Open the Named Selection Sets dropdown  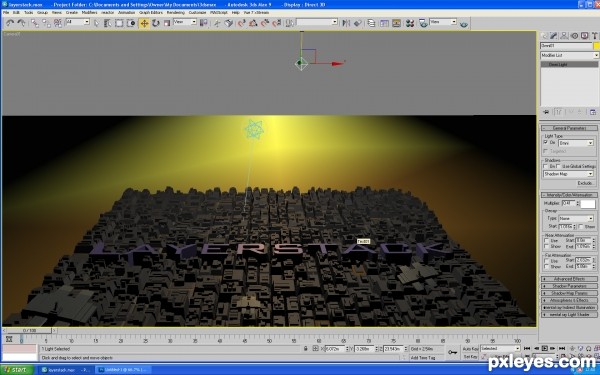tap(317, 22)
